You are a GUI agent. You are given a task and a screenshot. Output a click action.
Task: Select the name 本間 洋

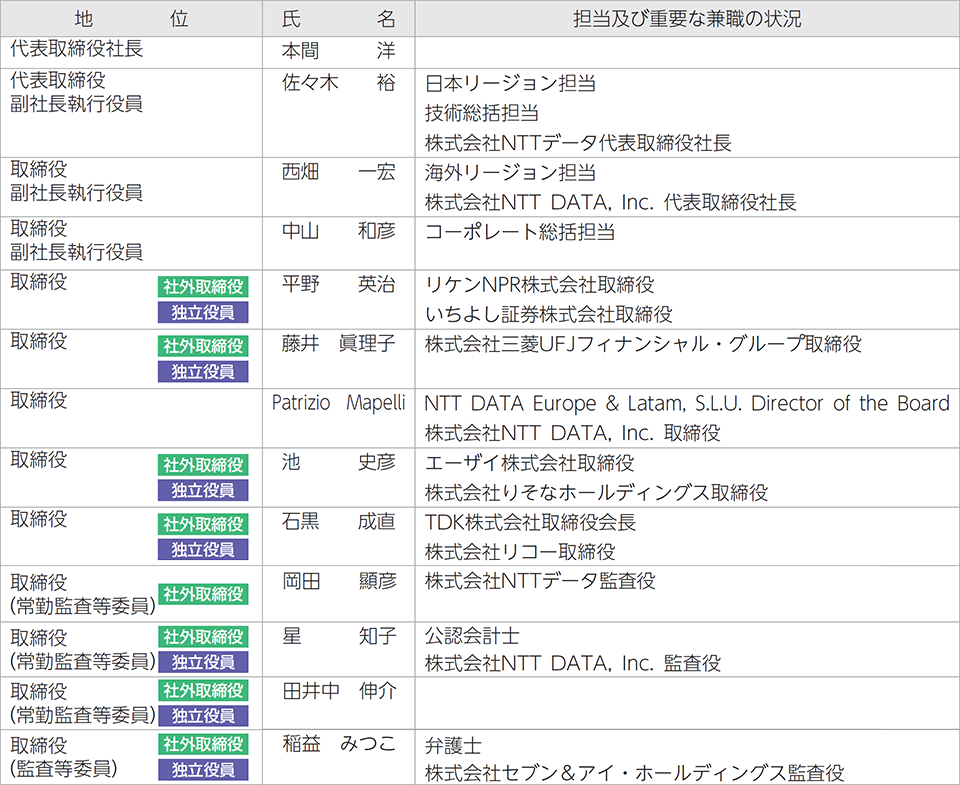[x=339, y=51]
